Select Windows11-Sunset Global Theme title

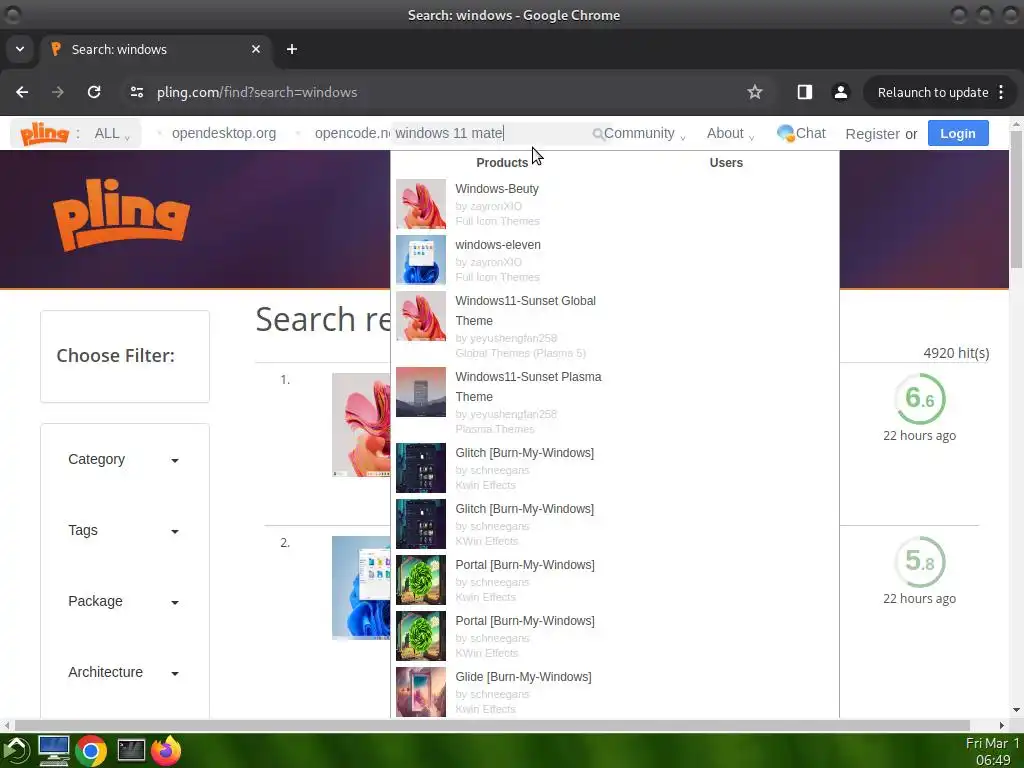point(526,311)
